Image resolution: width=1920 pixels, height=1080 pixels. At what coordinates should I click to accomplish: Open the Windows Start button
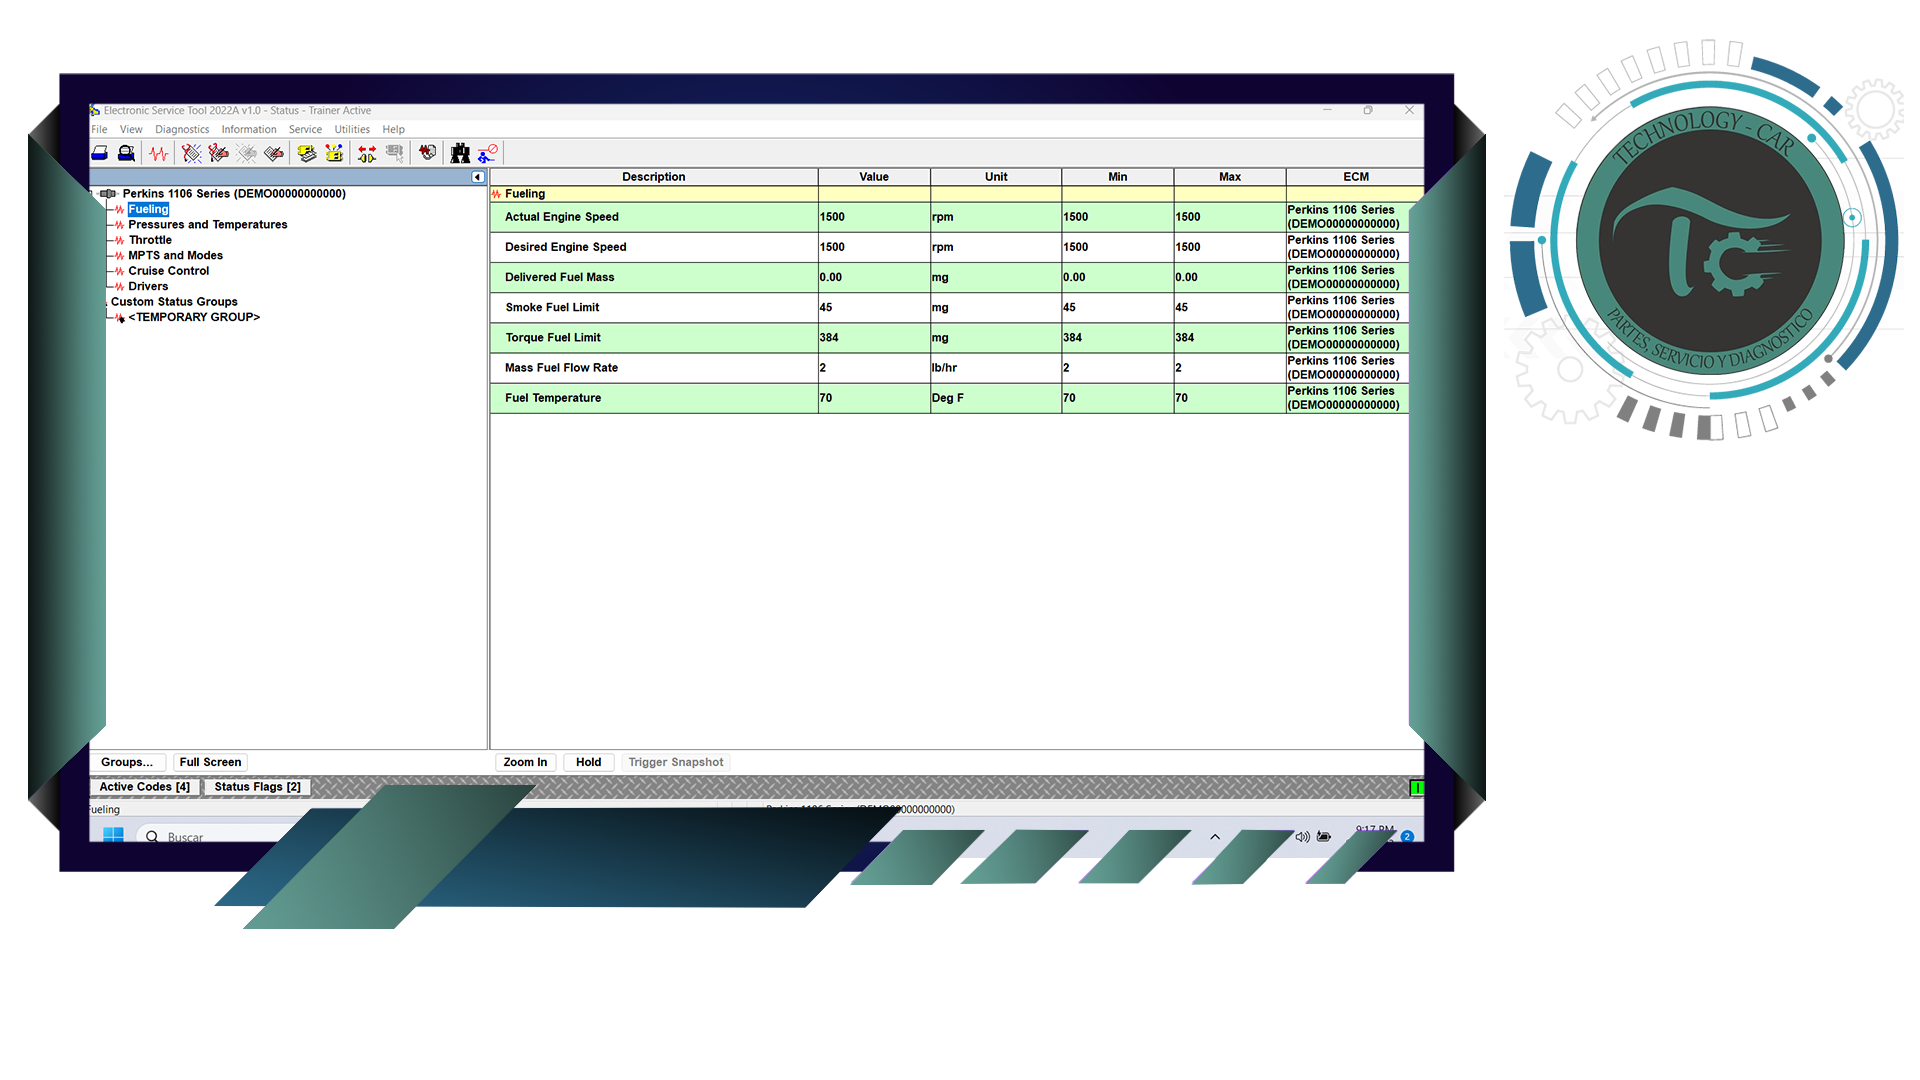pyautogui.click(x=113, y=835)
